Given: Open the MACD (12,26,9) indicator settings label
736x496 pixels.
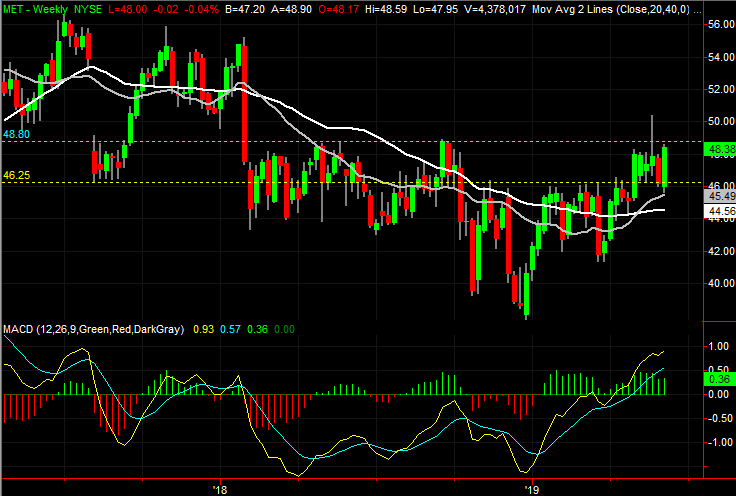Looking at the screenshot, I should pyautogui.click(x=93, y=329).
